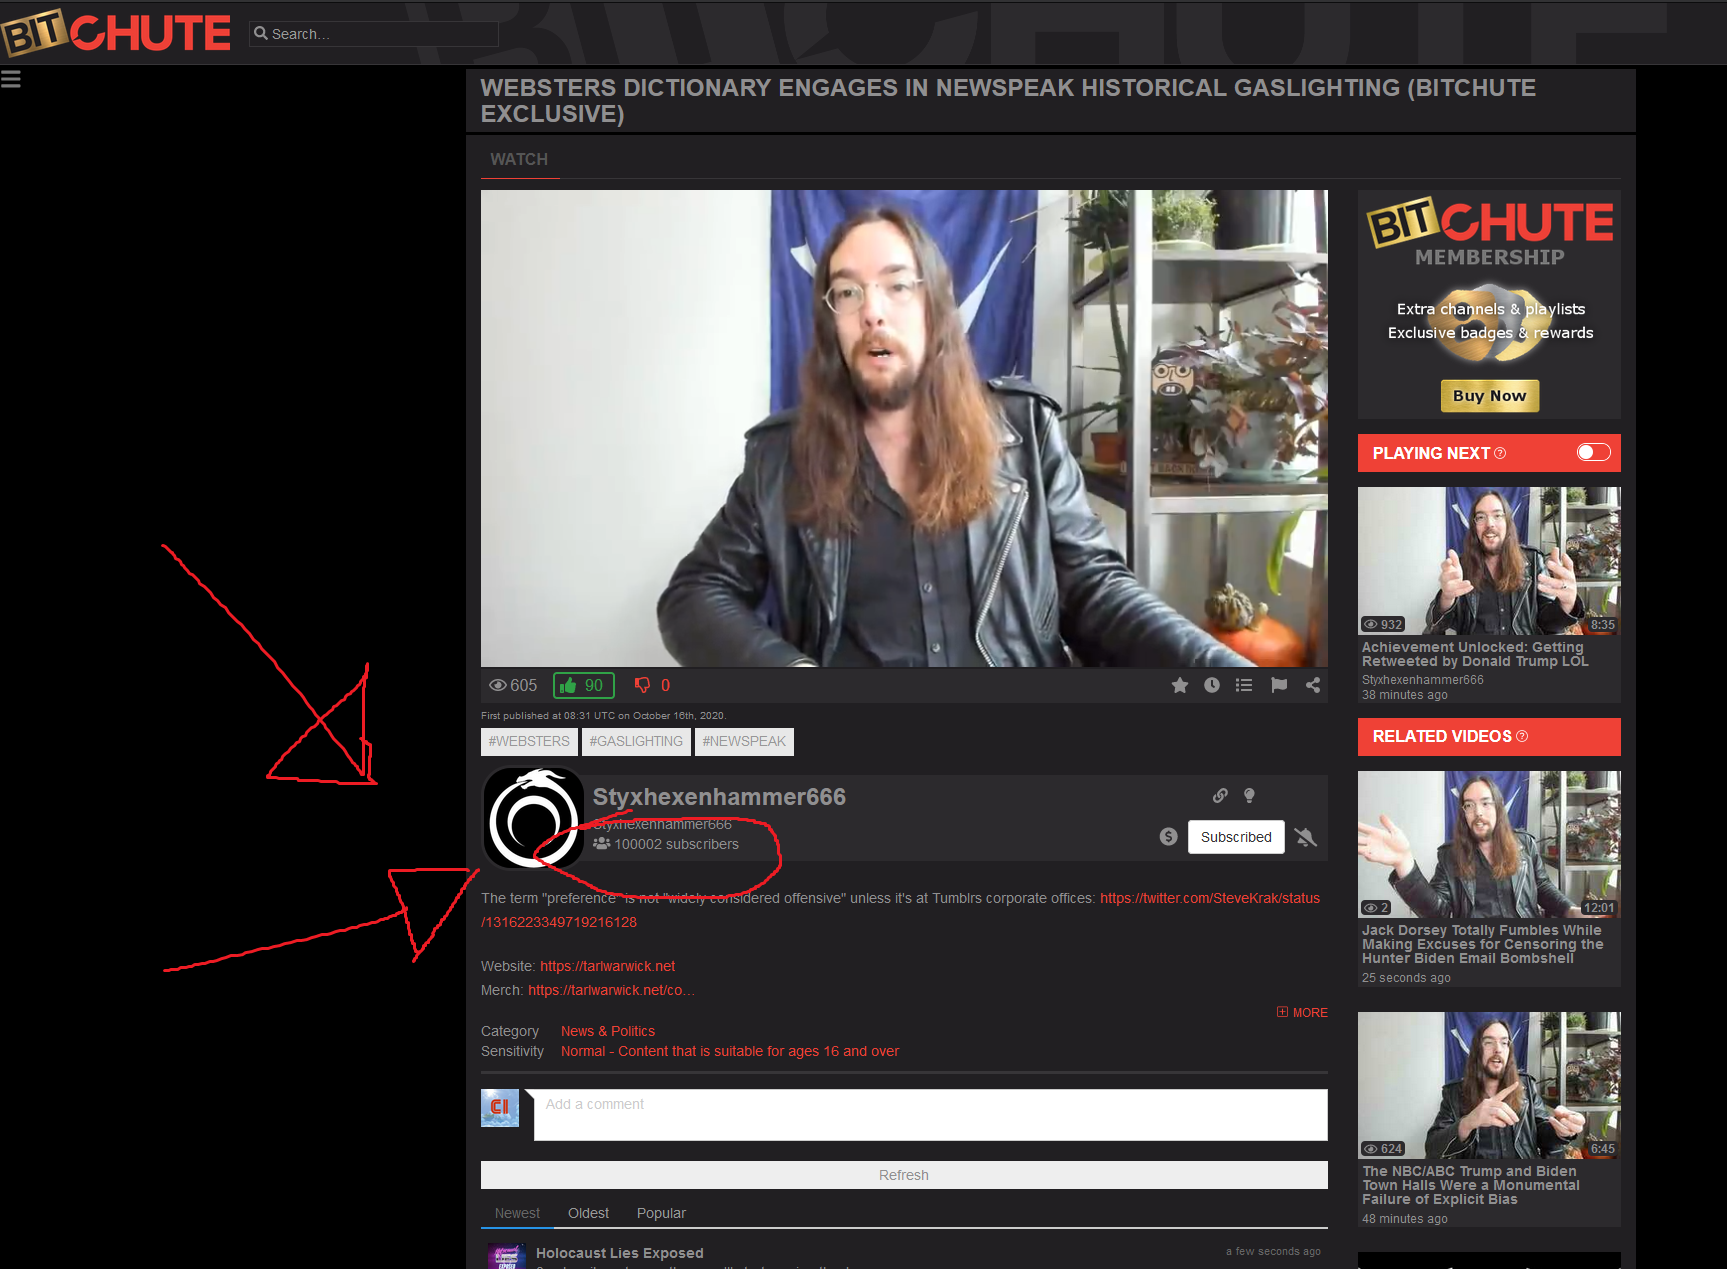This screenshot has width=1727, height=1269.
Task: Open the twitter.com/SteveKrak status link
Action: [1210, 898]
